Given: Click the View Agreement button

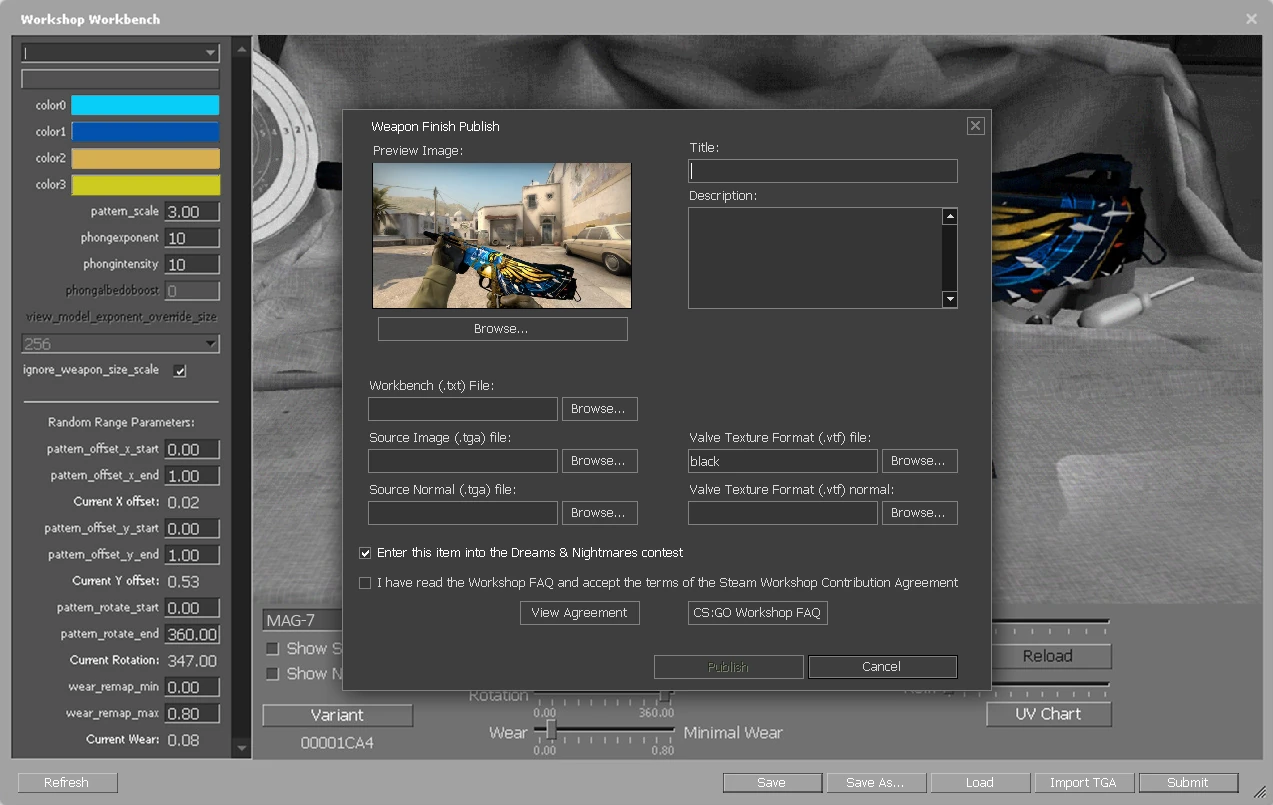Looking at the screenshot, I should point(579,613).
